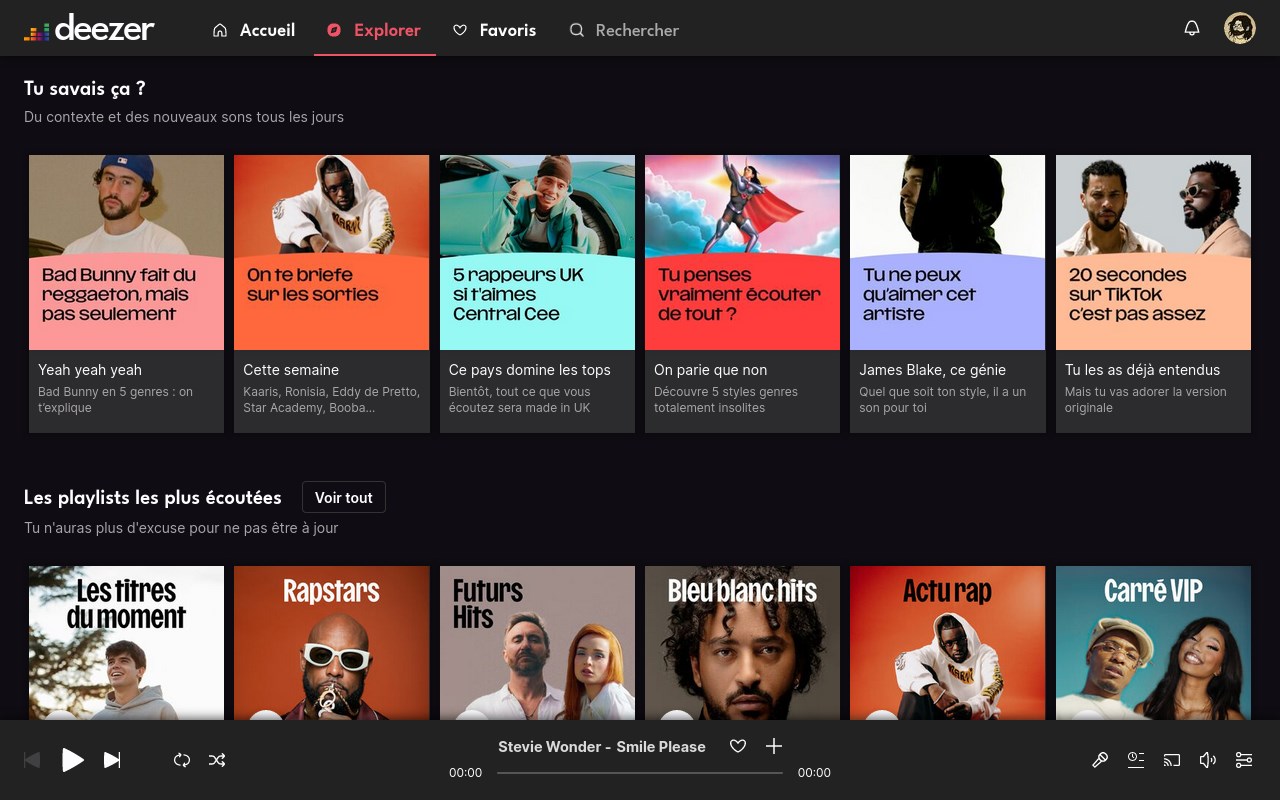Open the notifications bell
This screenshot has width=1280, height=800.
1192,28
